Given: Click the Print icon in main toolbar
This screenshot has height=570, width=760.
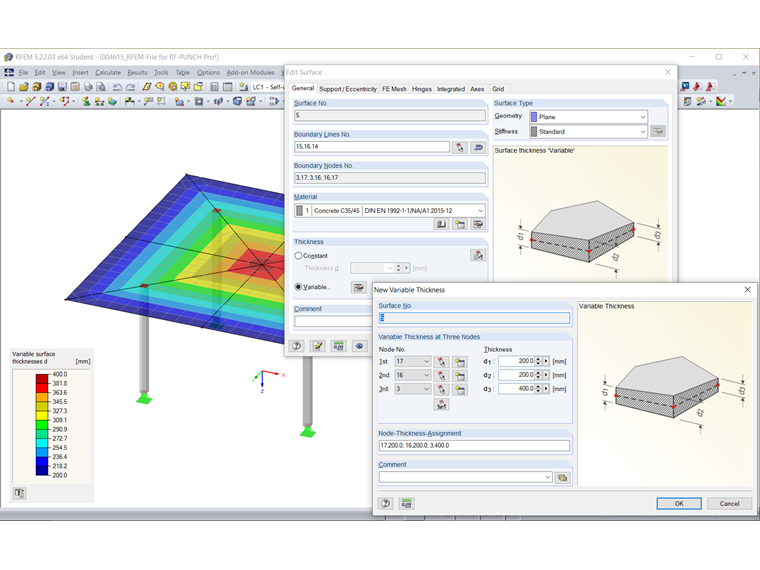Looking at the screenshot, I should (x=88, y=87).
